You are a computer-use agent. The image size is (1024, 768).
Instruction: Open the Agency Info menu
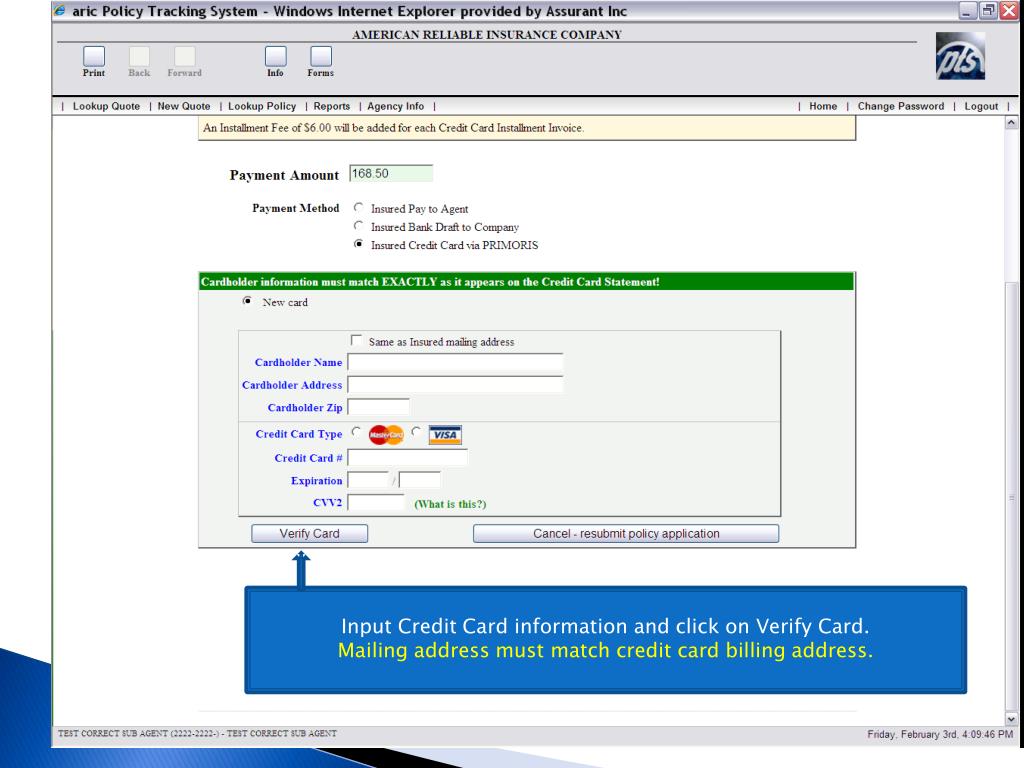pos(395,106)
